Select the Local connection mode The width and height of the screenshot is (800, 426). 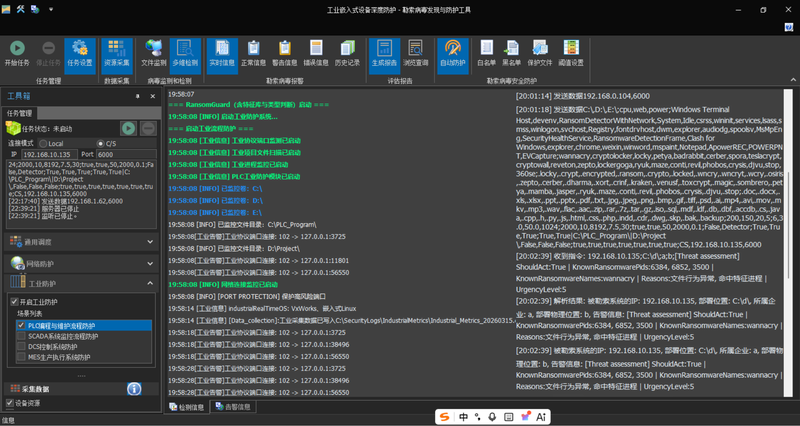point(51,144)
